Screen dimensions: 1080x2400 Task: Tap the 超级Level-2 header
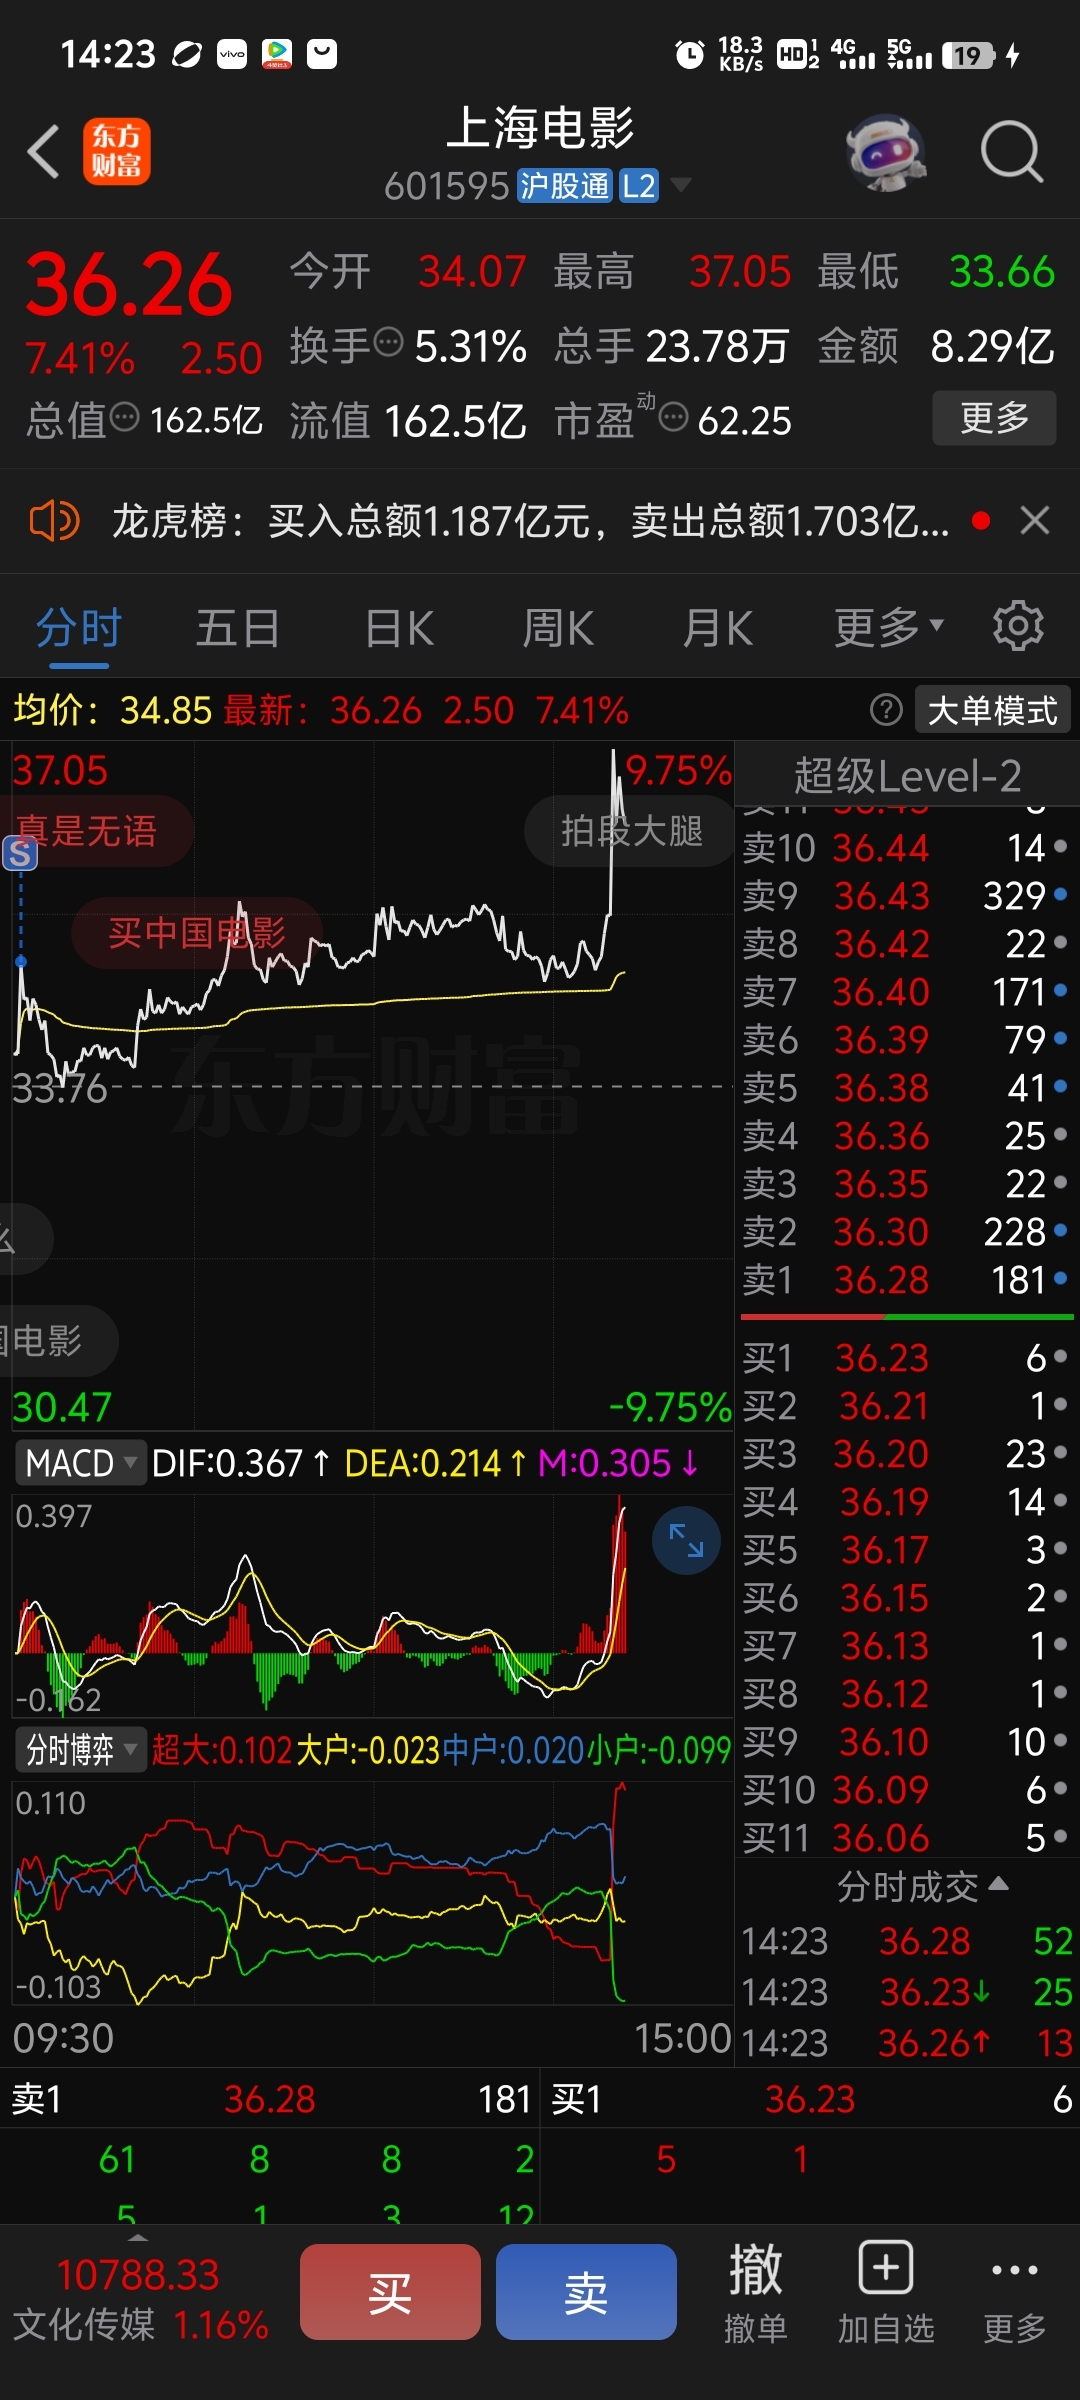(907, 776)
